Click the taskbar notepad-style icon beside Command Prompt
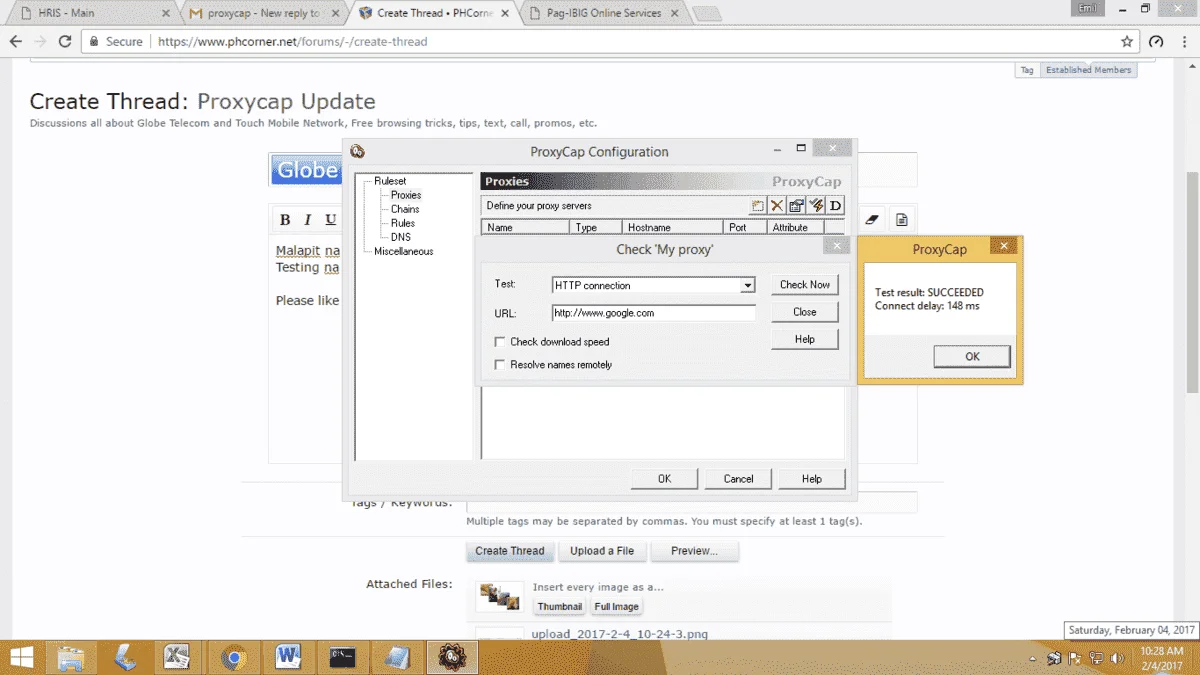The width and height of the screenshot is (1200, 675). coord(397,657)
